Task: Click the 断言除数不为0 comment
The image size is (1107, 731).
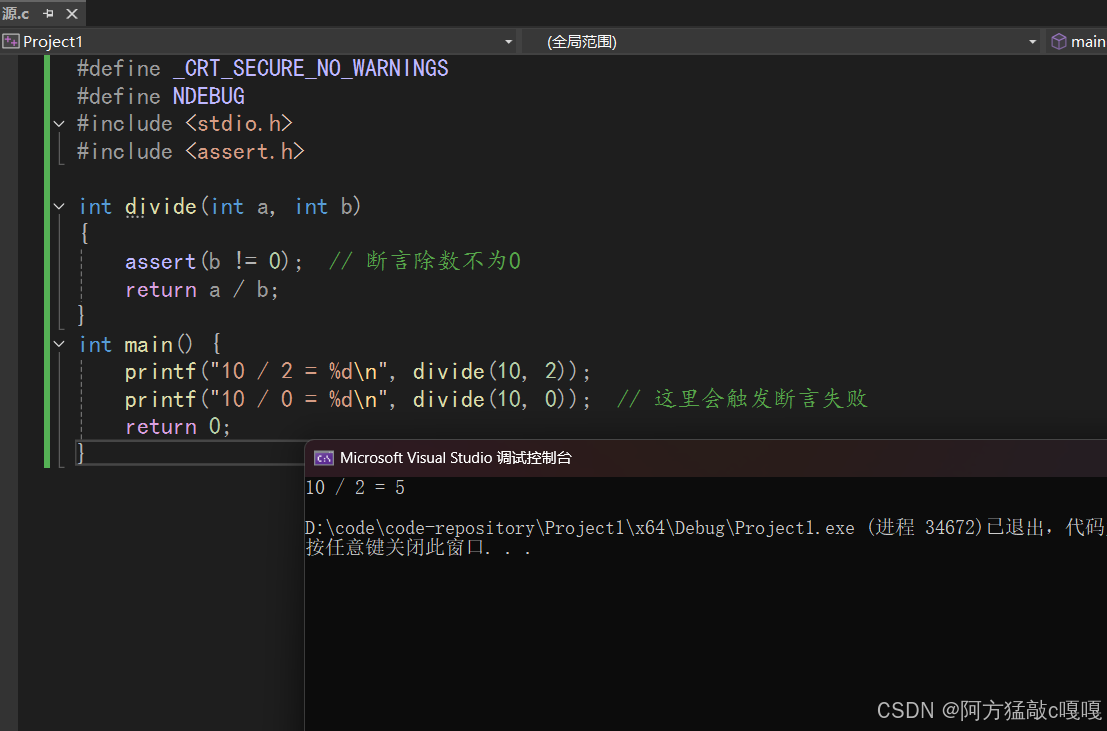Action: tap(425, 261)
